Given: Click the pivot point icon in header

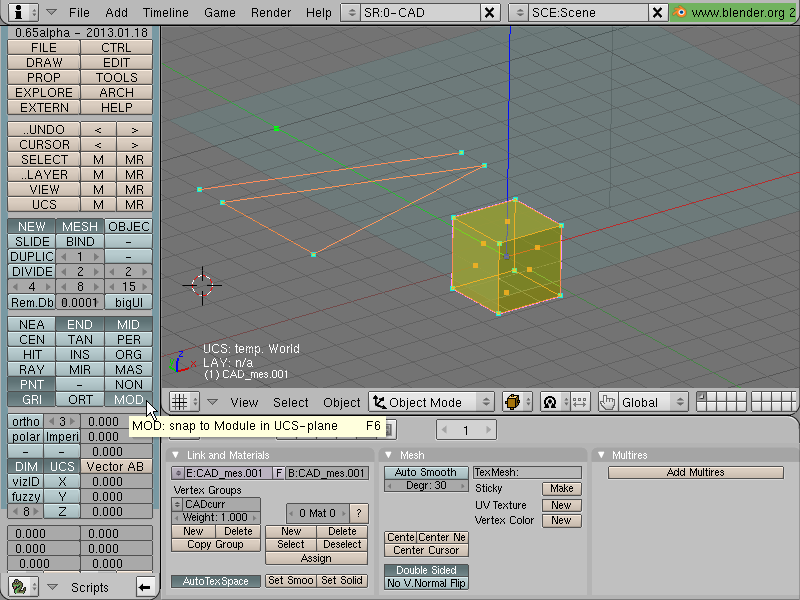Looking at the screenshot, I should coord(550,402).
